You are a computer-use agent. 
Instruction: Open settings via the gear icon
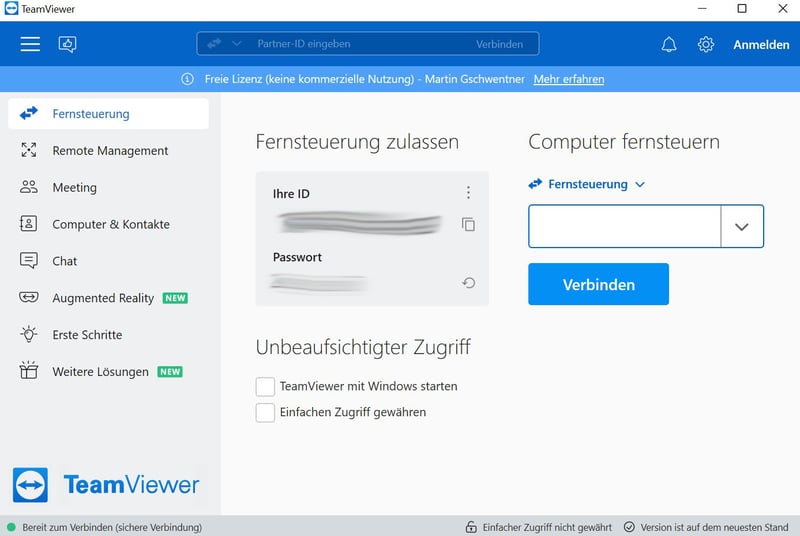pos(706,44)
